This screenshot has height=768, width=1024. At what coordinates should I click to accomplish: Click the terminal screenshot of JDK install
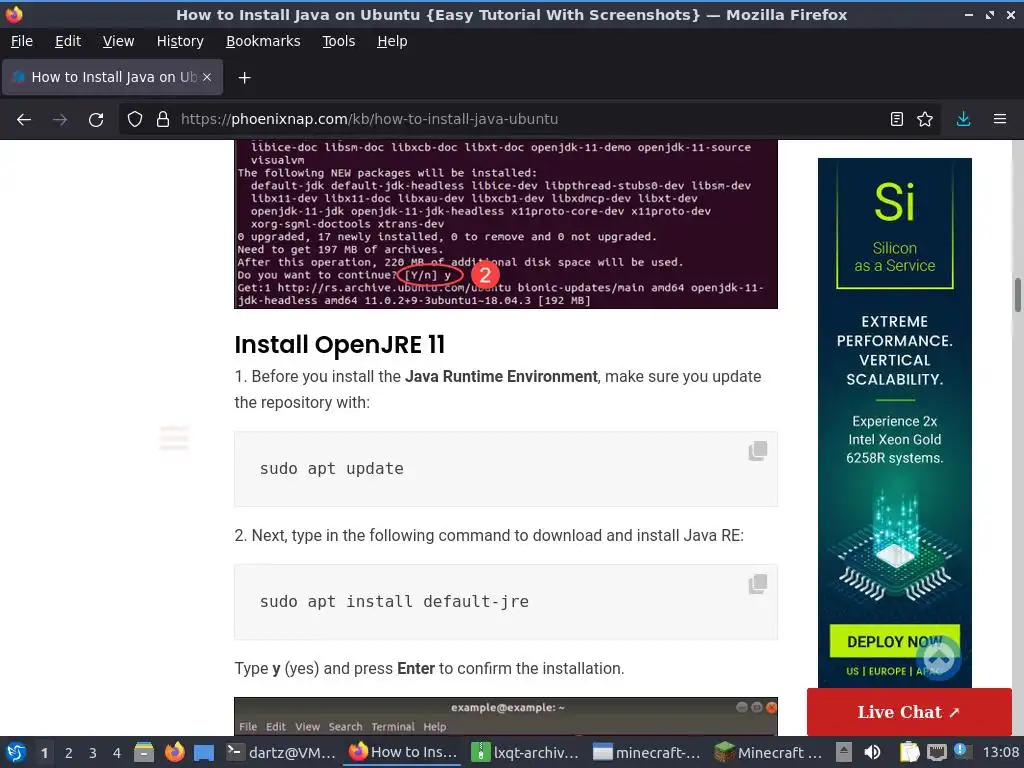(505, 224)
